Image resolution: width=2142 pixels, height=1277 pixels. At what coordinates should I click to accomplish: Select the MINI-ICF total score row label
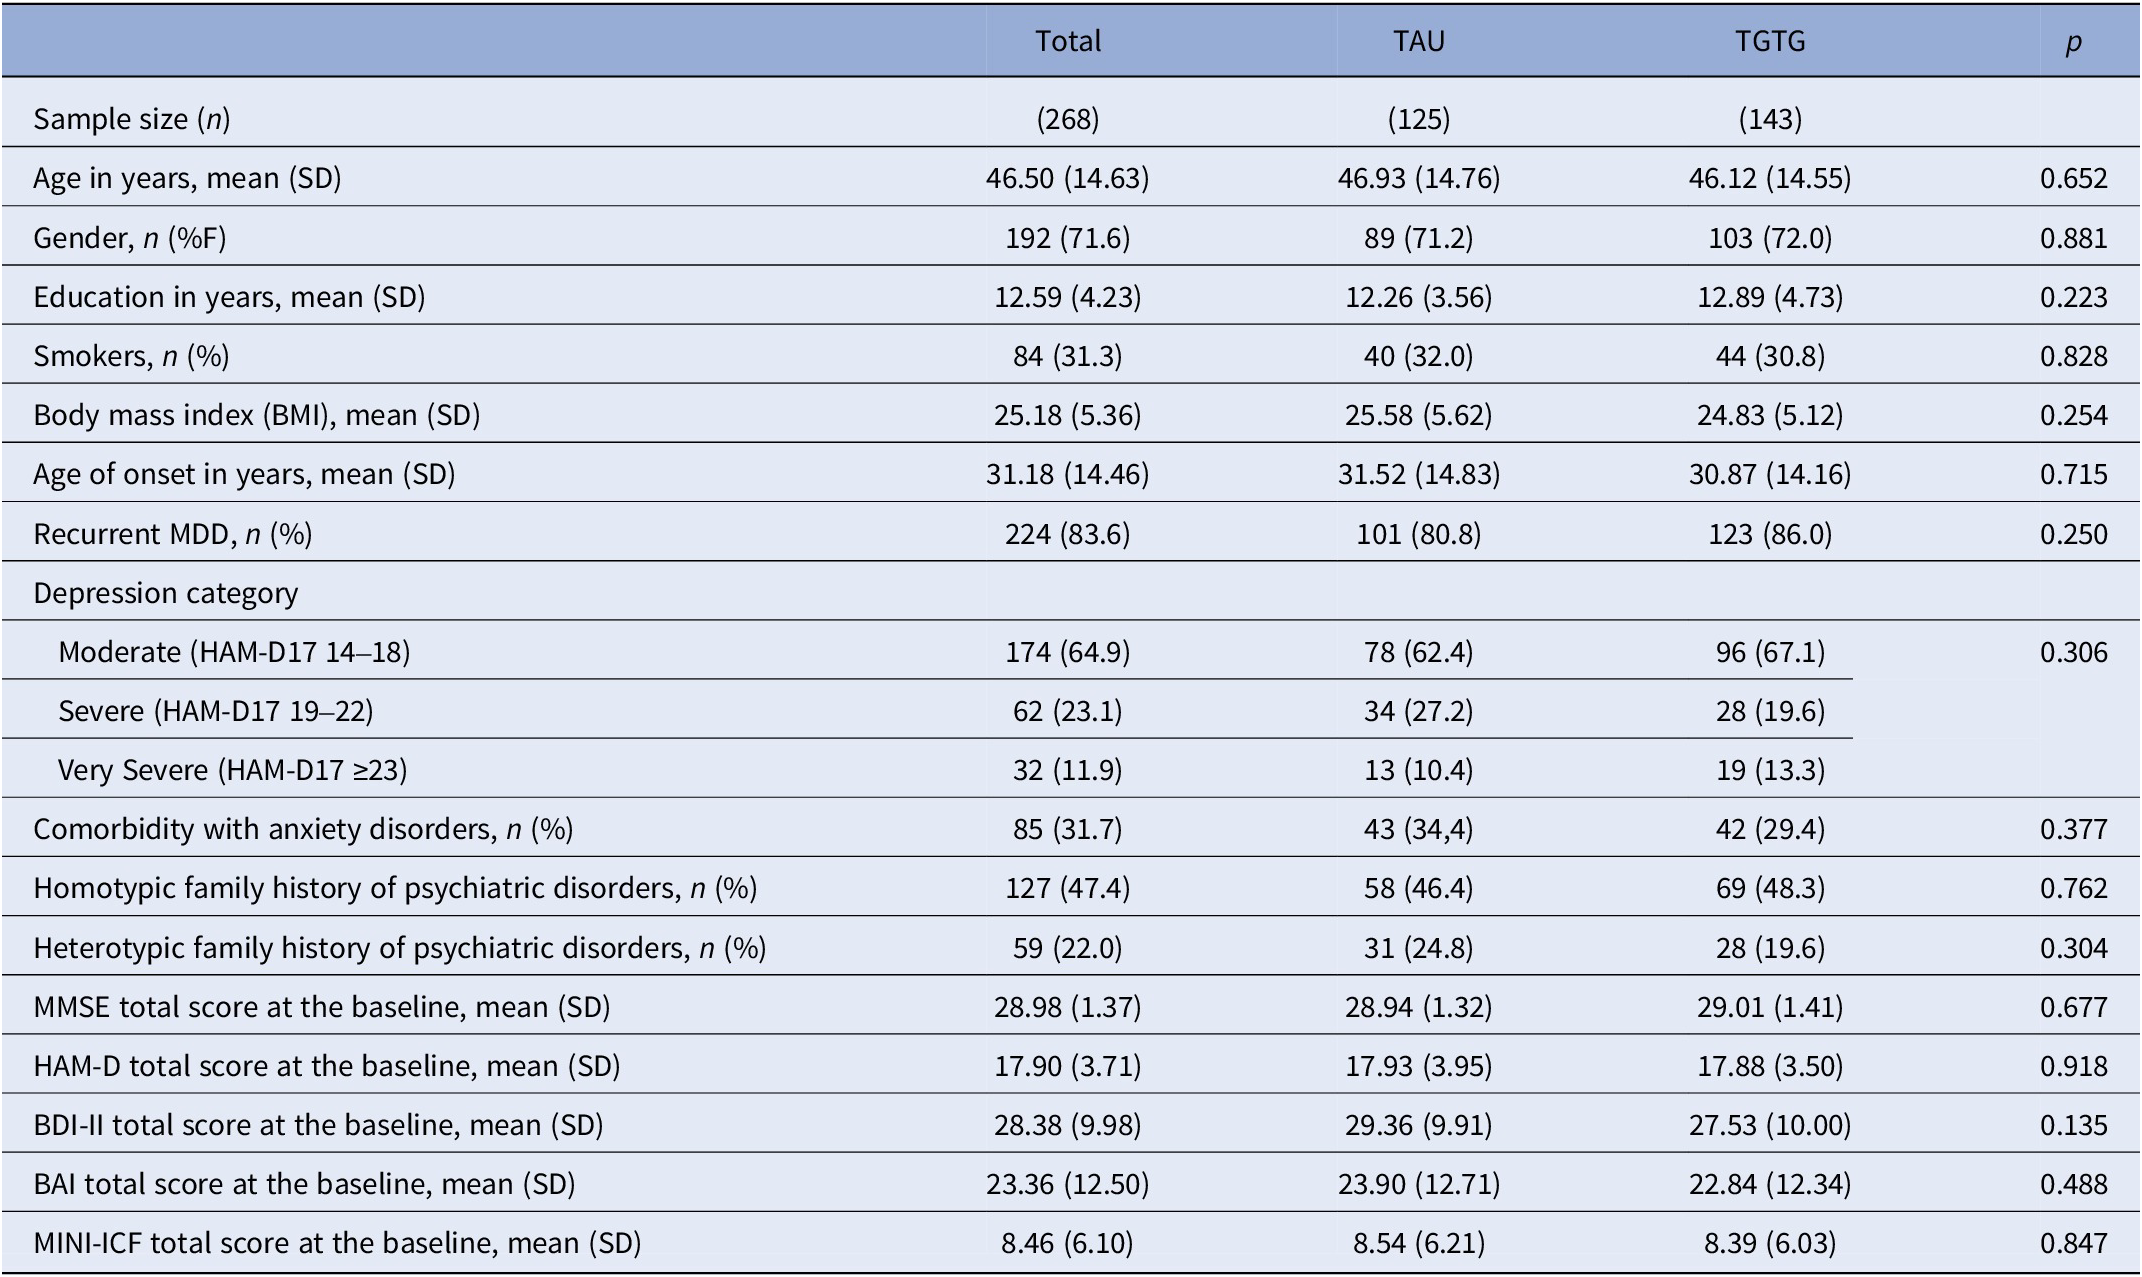tap(337, 1243)
